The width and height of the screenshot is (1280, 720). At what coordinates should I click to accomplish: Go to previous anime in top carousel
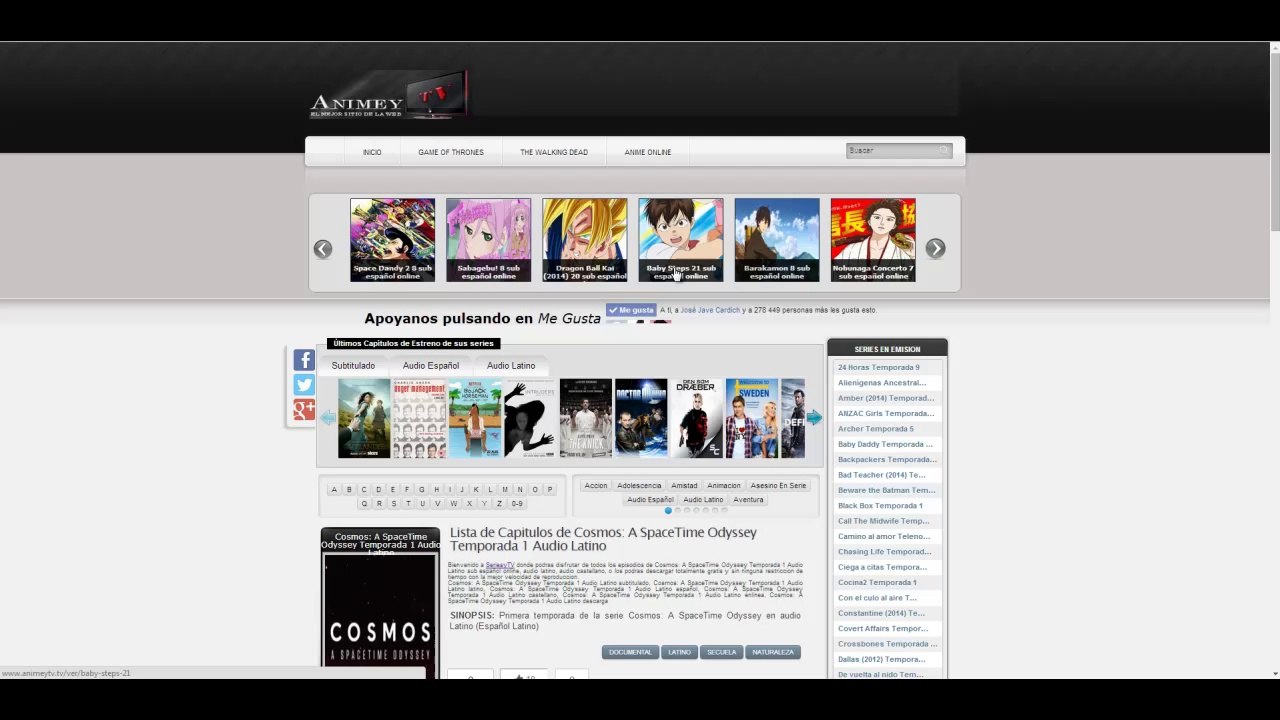(323, 249)
